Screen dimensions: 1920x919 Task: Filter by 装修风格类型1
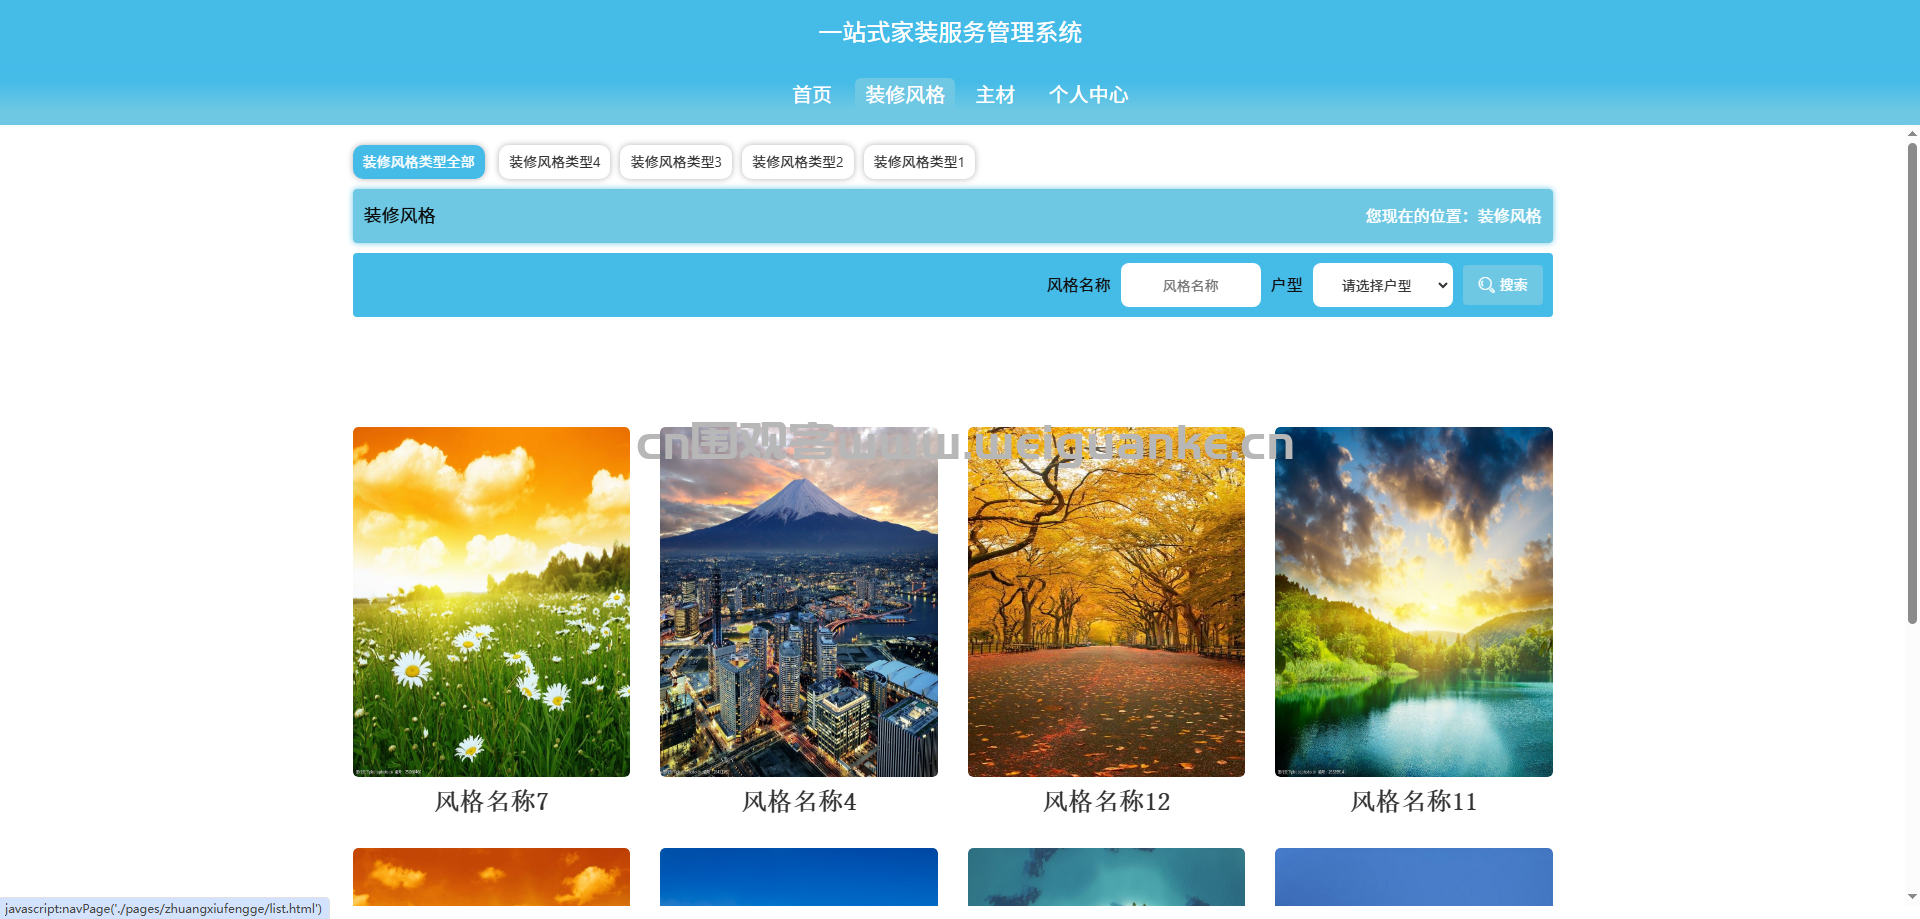[x=919, y=162]
